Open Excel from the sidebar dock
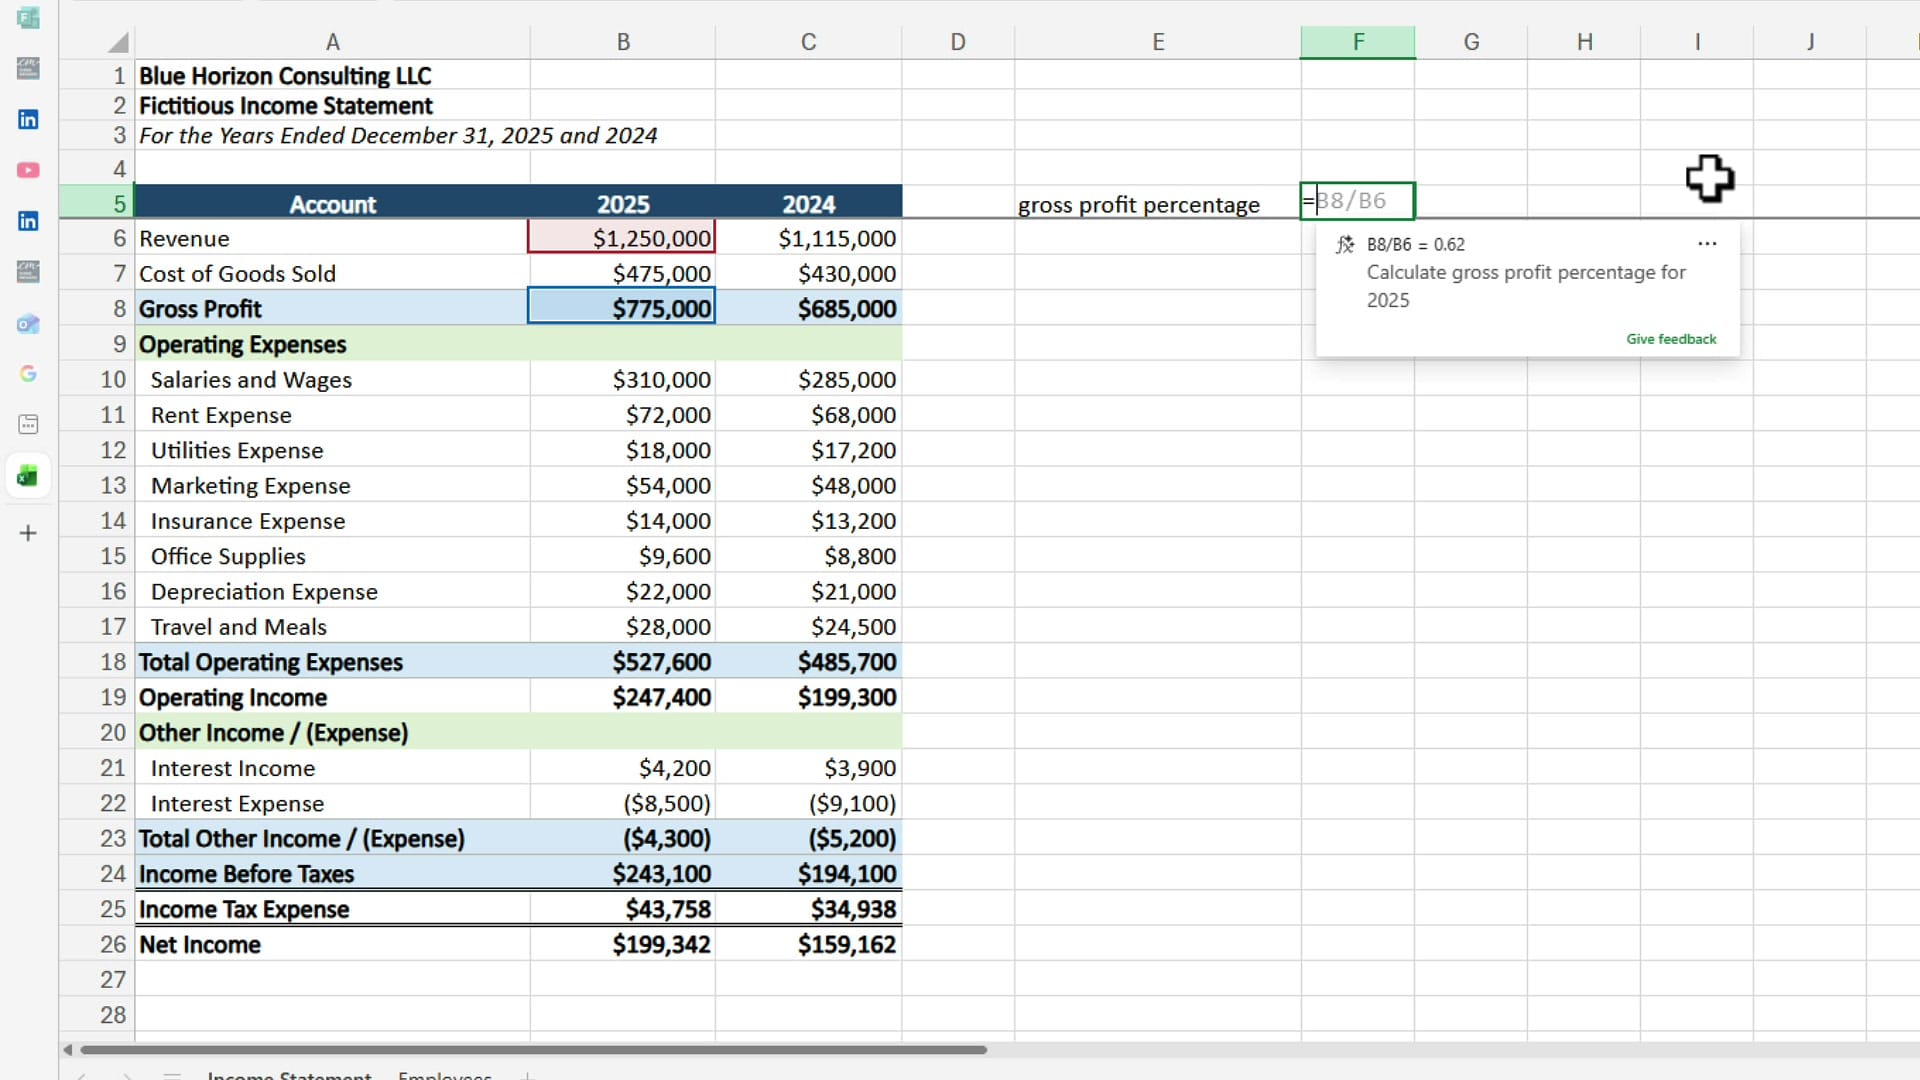This screenshot has height=1080, width=1920. (27, 475)
